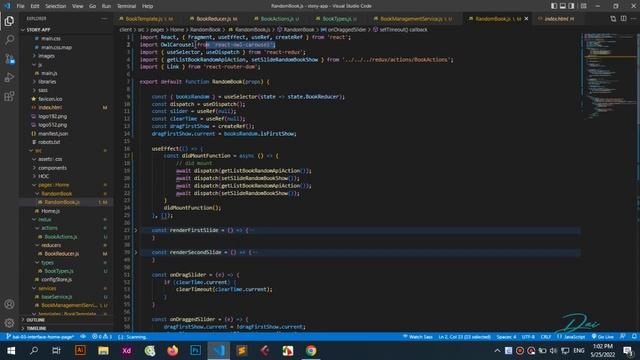The width and height of the screenshot is (640, 360).
Task: Open Adobe Illustrator from the taskbar
Action: 80,351
